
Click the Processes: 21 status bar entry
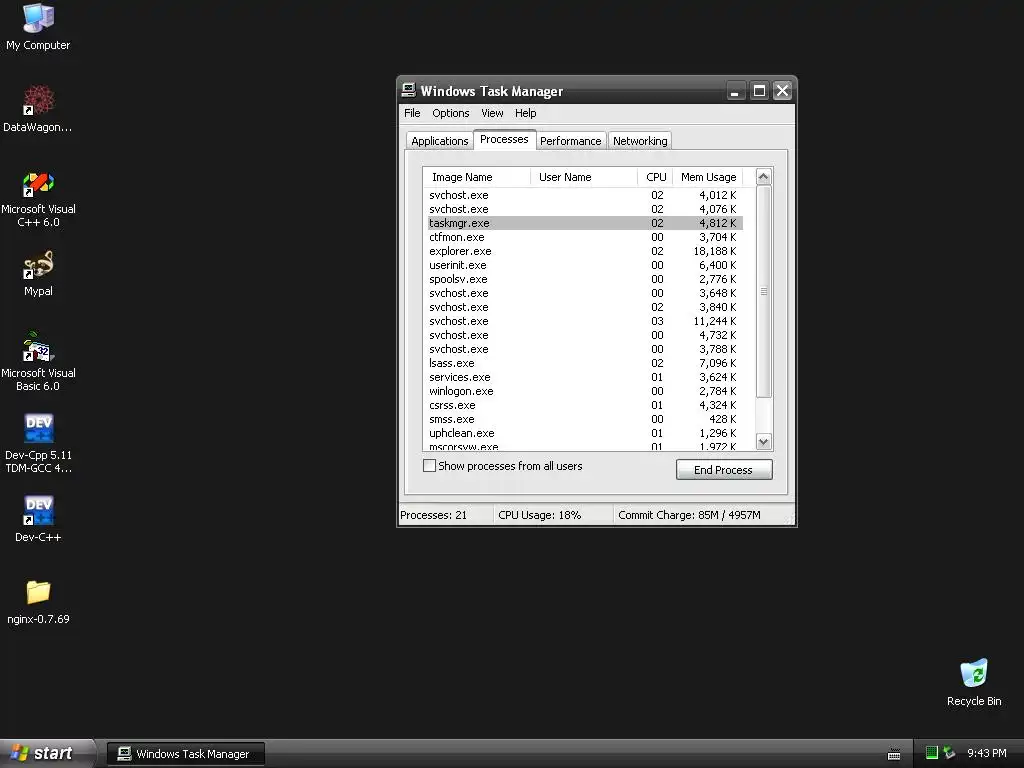(x=445, y=515)
